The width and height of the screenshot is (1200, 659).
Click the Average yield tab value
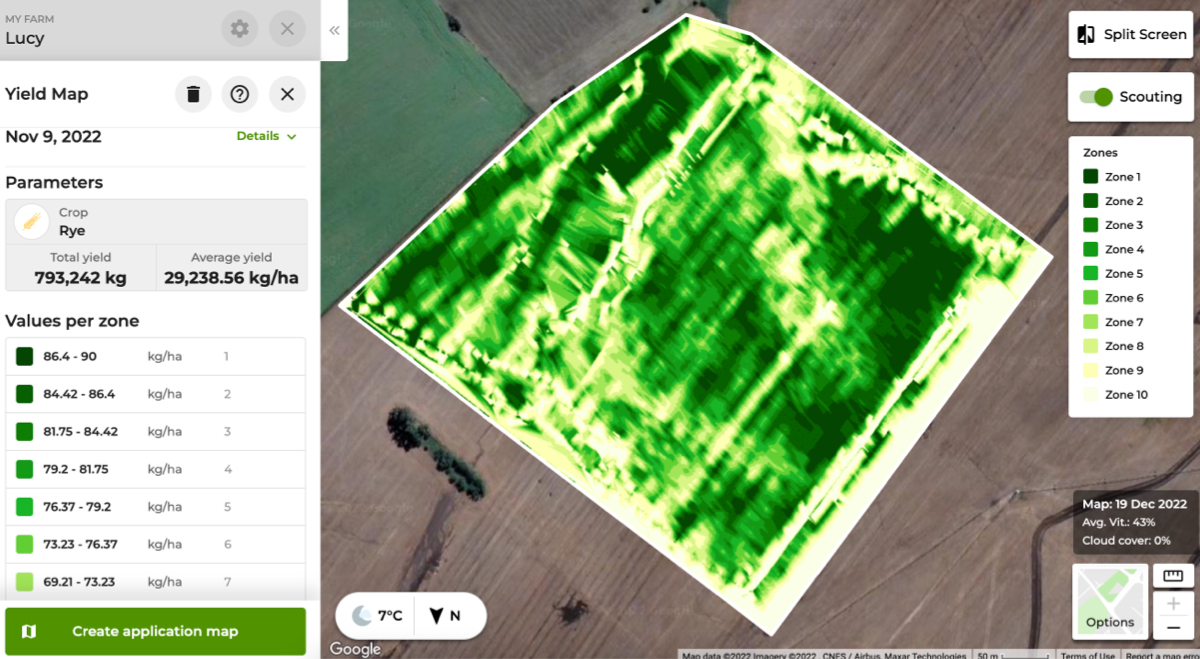coord(231,268)
